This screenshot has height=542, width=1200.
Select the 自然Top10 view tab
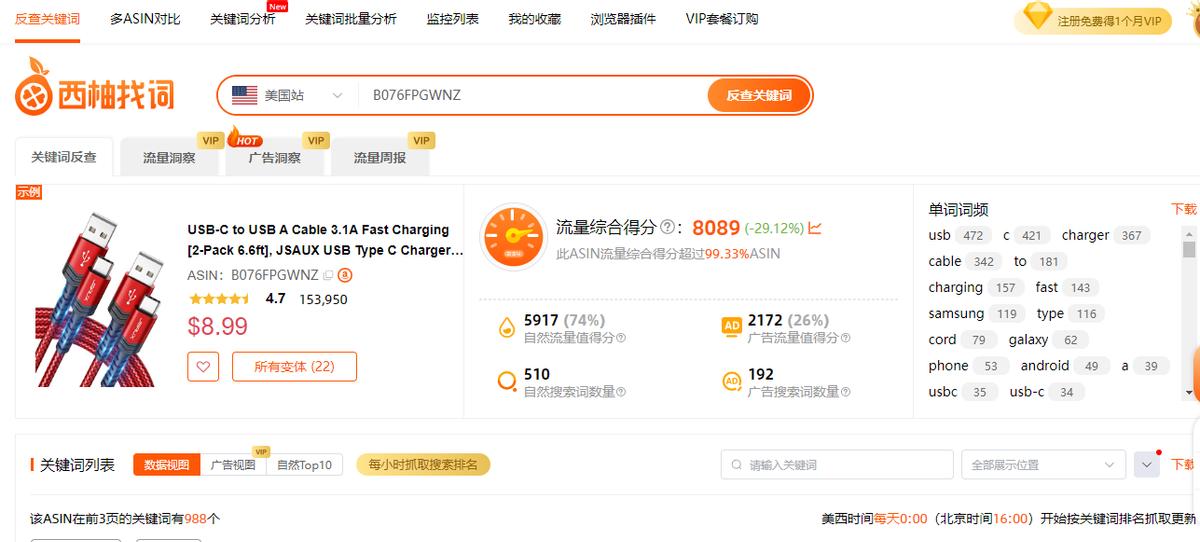point(305,465)
